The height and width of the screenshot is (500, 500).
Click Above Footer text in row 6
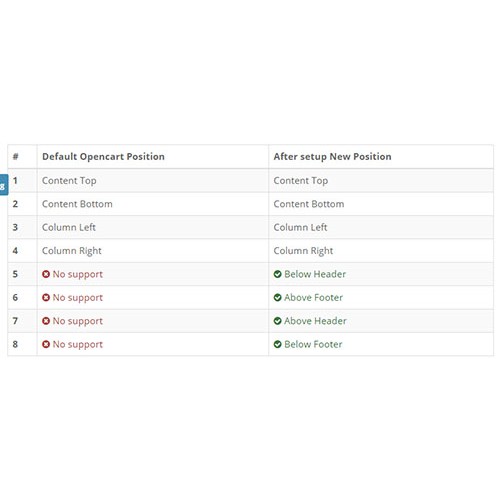pos(313,297)
